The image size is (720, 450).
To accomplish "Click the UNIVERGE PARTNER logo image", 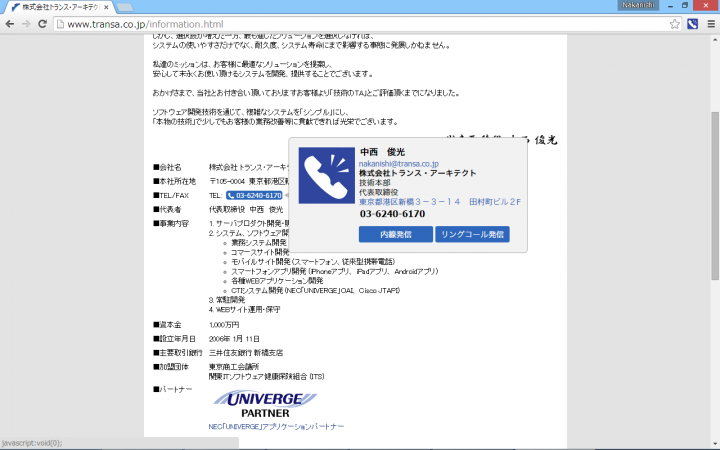I will click(x=265, y=404).
